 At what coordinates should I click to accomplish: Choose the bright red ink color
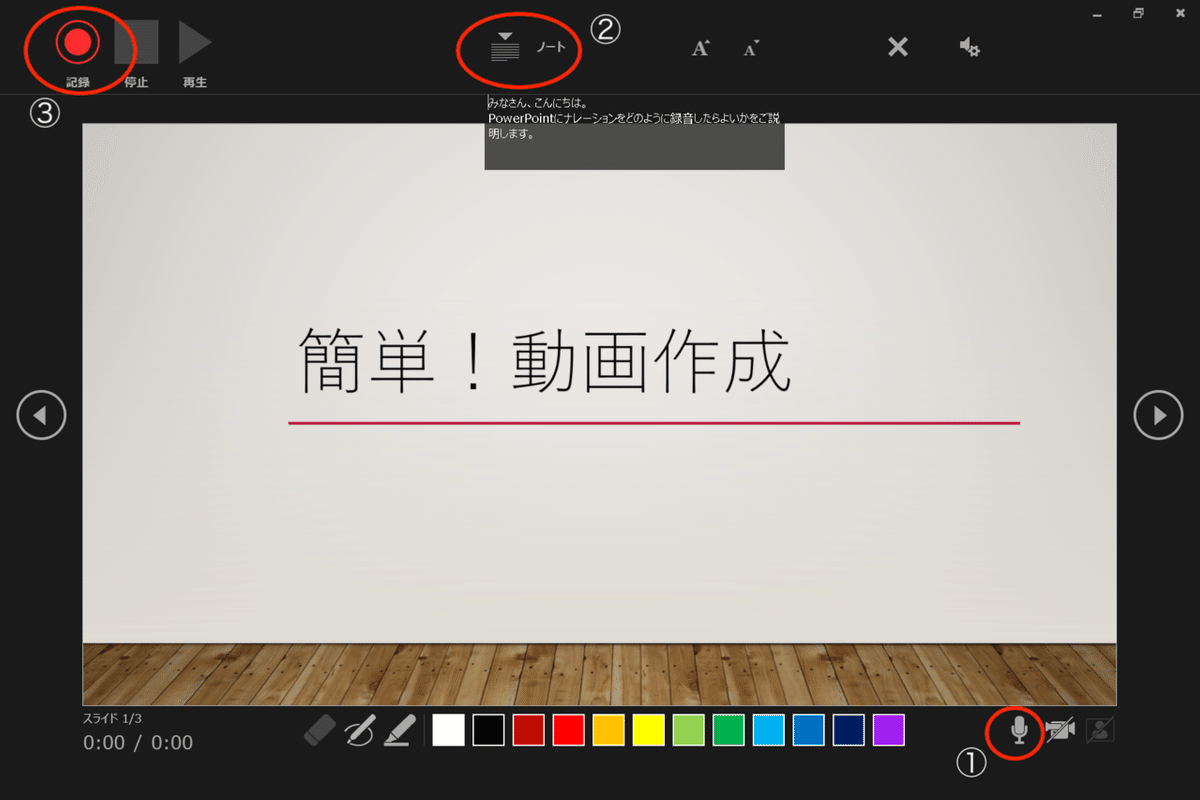[x=568, y=730]
